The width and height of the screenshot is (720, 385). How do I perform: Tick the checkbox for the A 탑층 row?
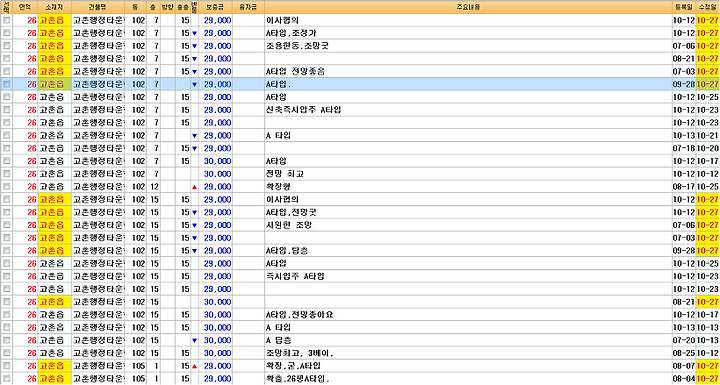tap(6, 340)
